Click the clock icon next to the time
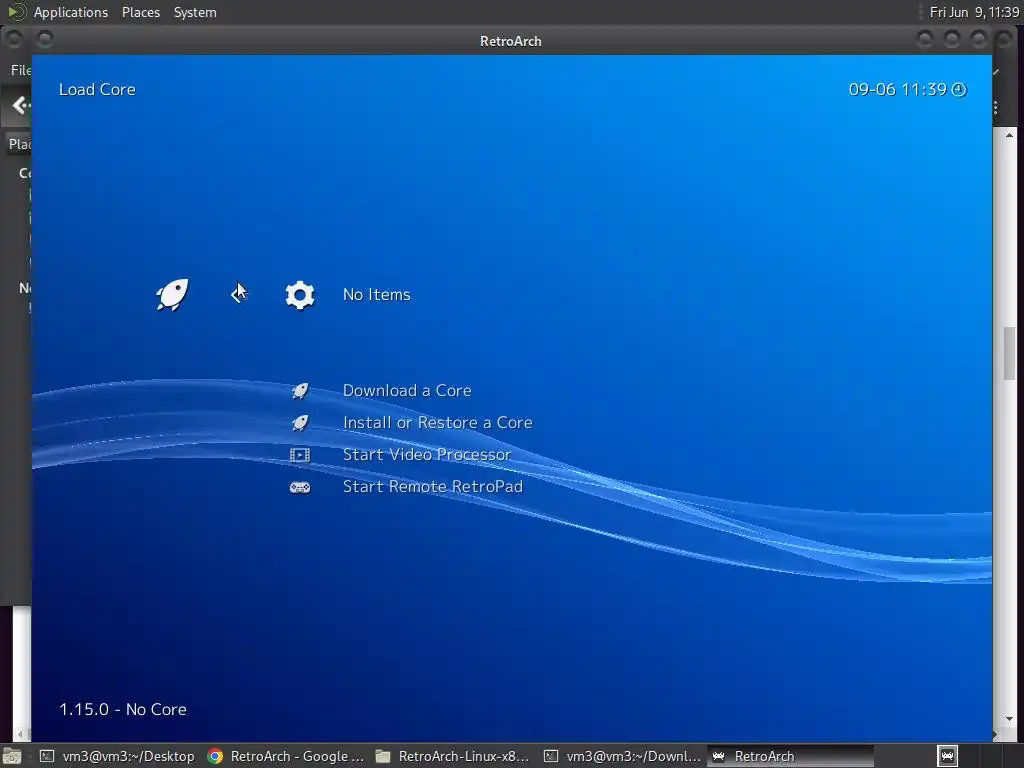 959,89
